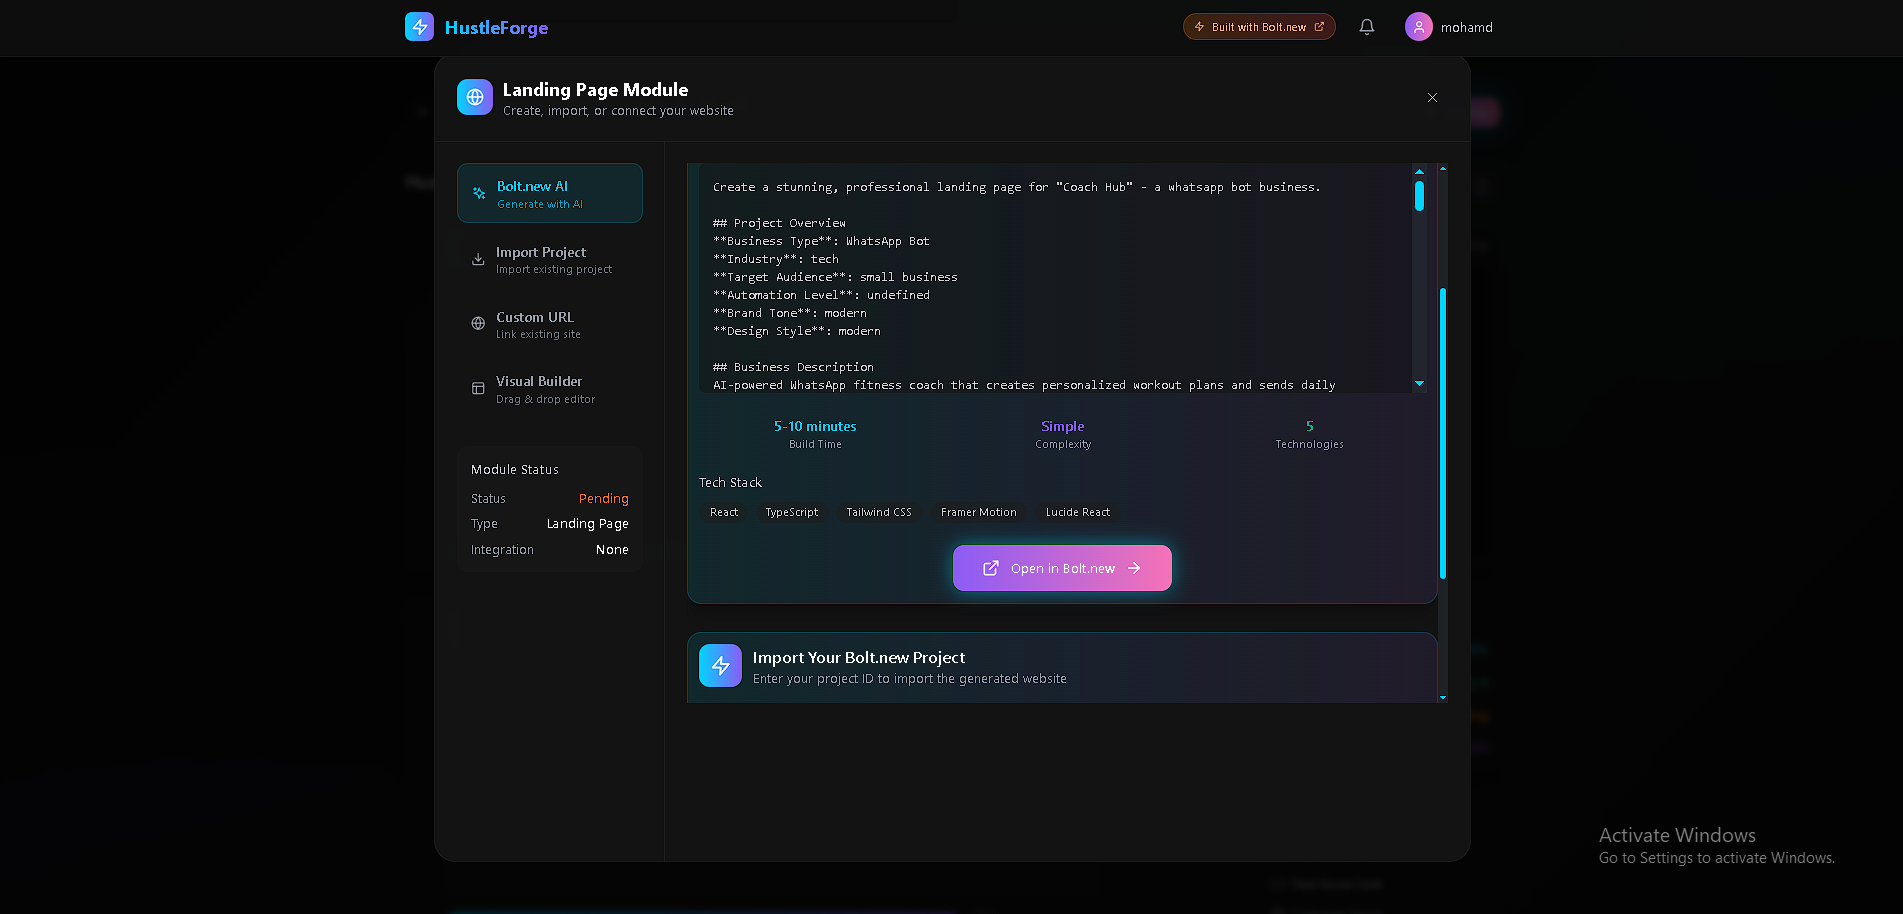Click the prompt text box scroll-down arrow
Image resolution: width=1903 pixels, height=914 pixels.
pos(1419,384)
